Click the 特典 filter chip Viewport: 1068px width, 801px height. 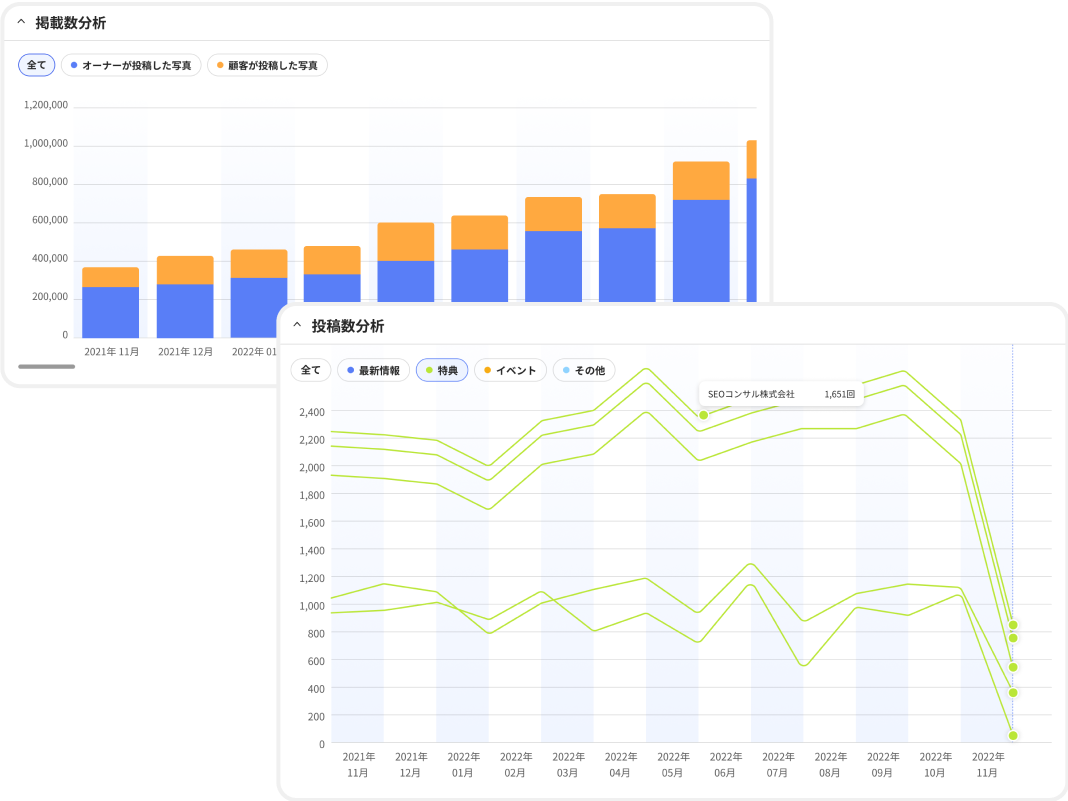[441, 370]
